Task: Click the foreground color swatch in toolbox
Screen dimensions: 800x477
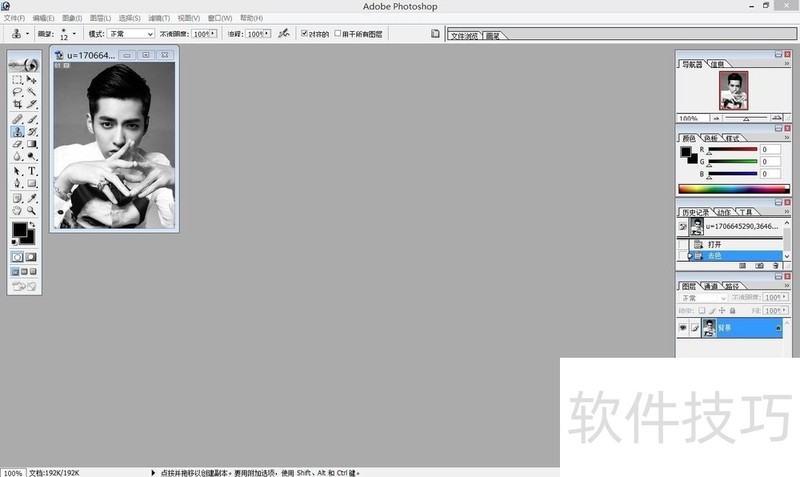Action: (20, 230)
